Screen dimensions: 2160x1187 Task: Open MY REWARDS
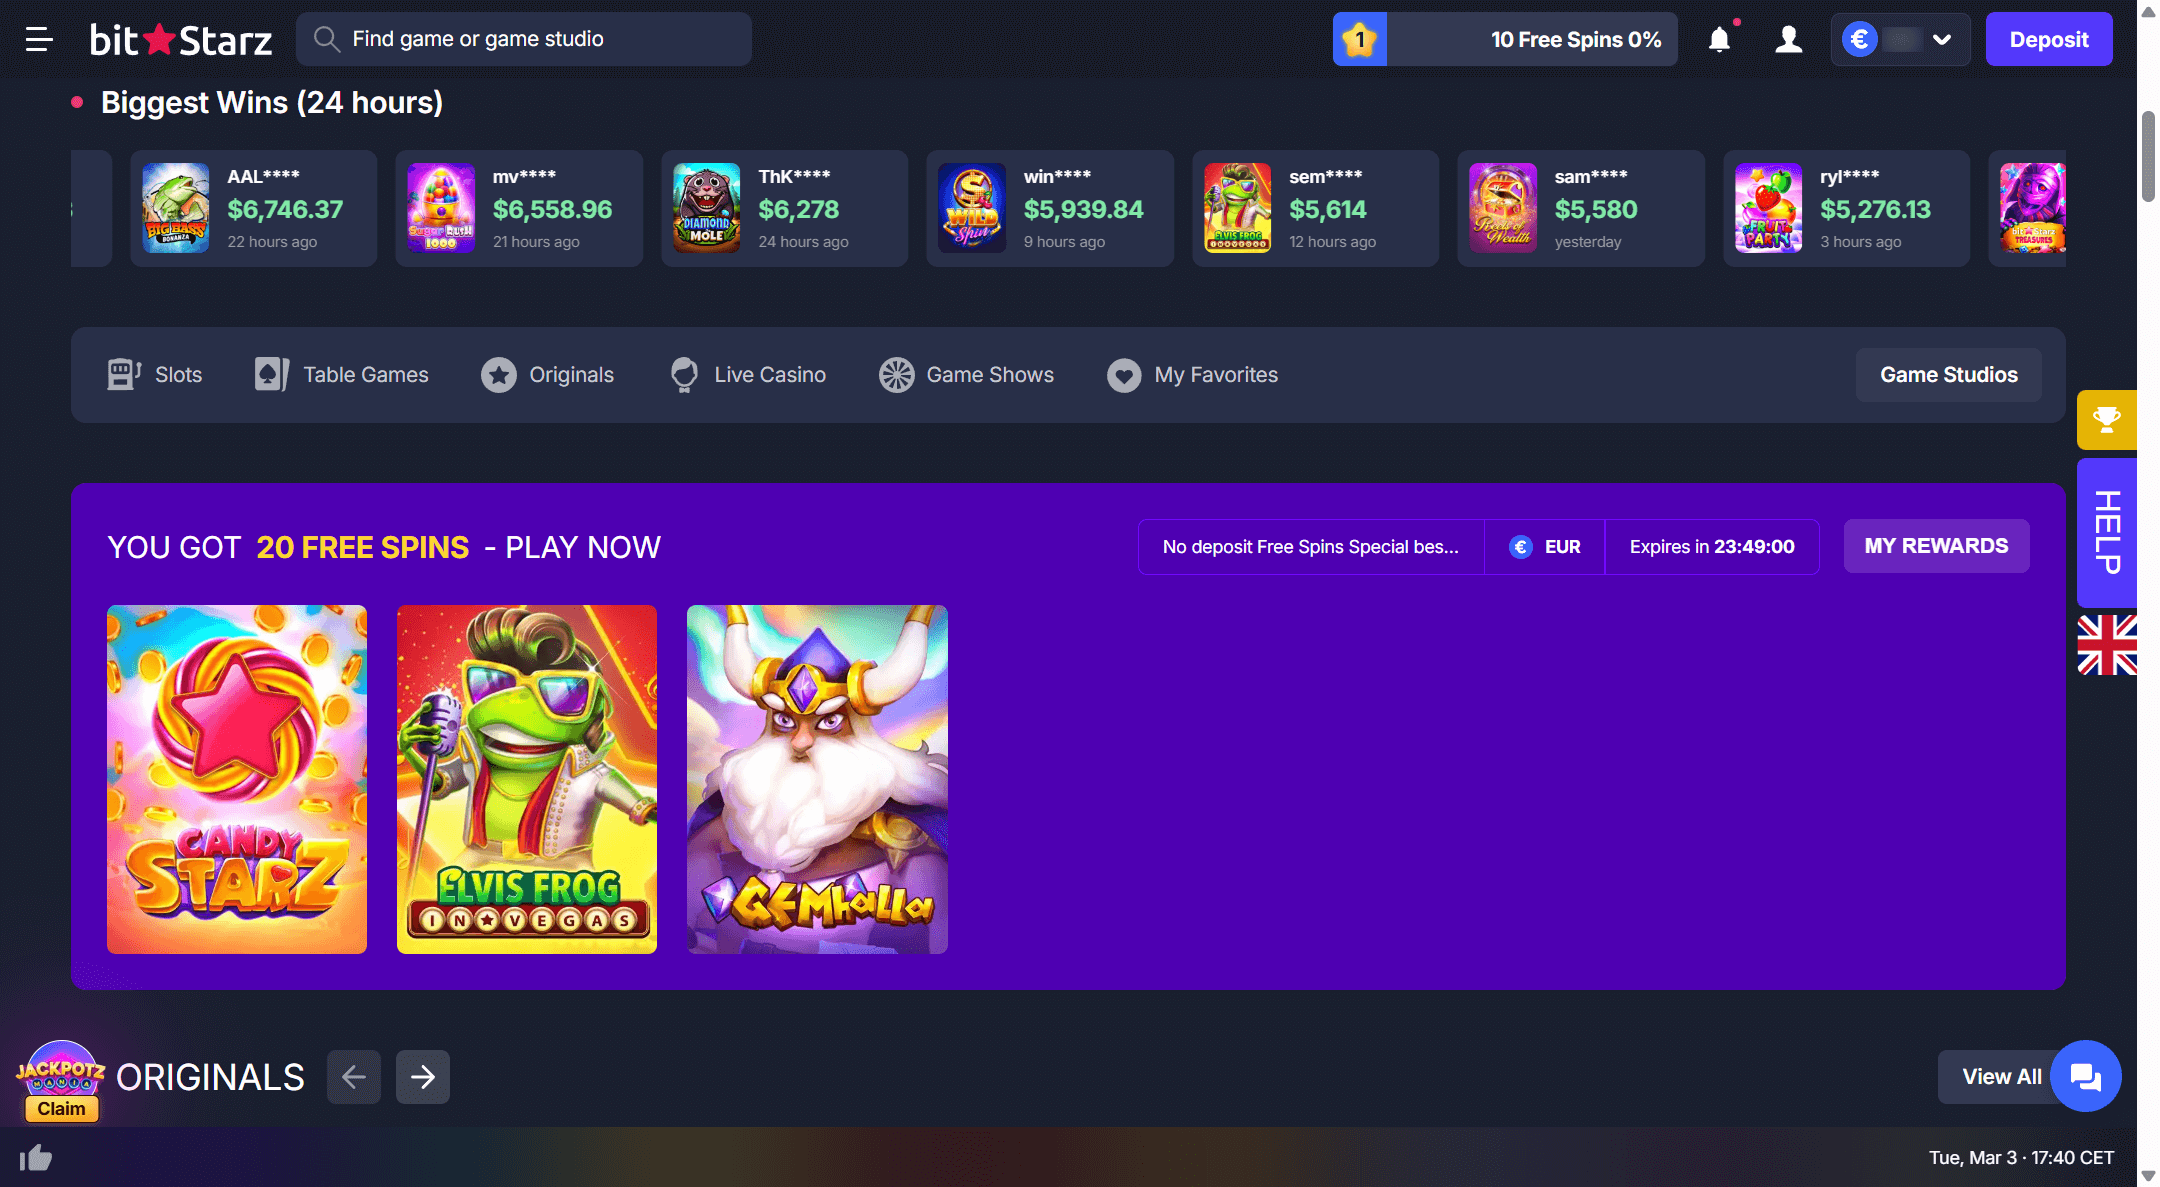(x=1936, y=546)
